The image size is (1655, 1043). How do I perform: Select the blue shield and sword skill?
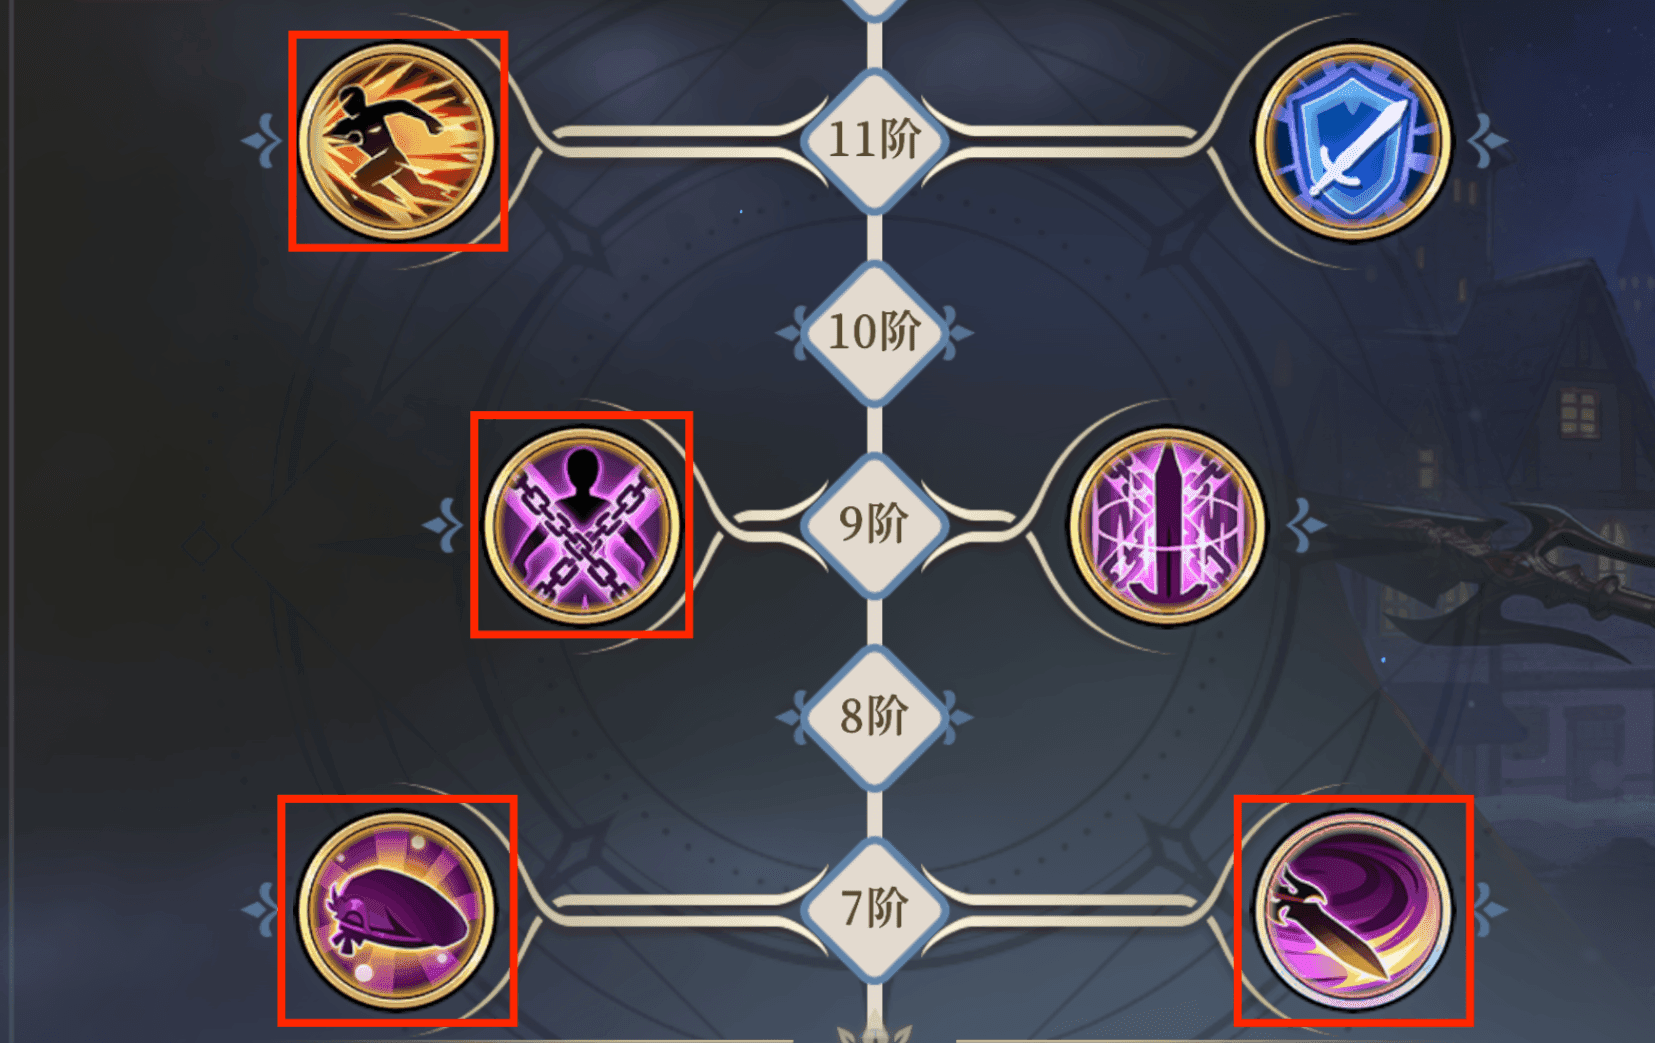(1352, 141)
